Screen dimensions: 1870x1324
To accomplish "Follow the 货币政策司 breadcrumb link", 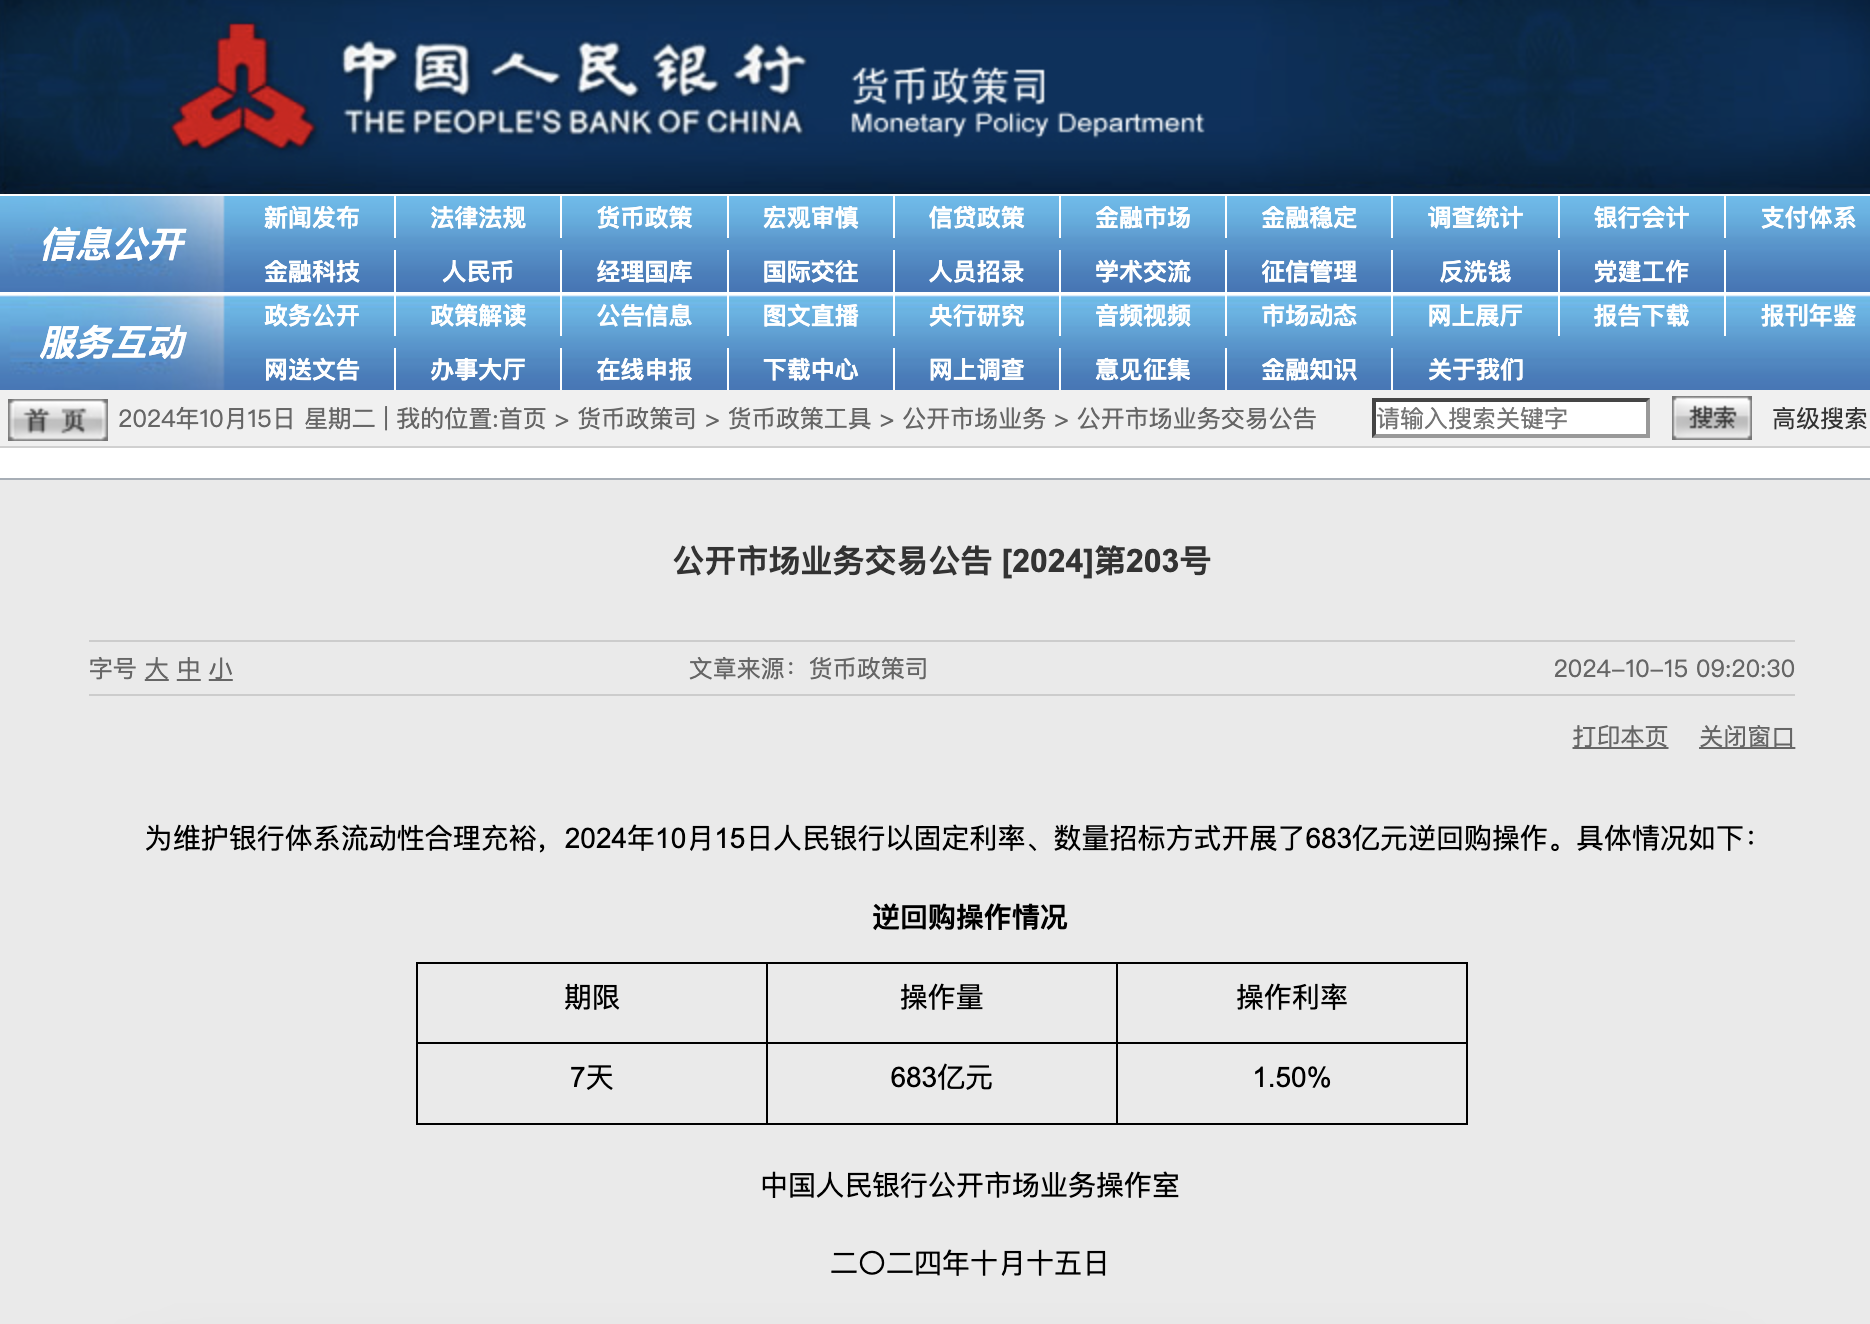I will click(636, 419).
